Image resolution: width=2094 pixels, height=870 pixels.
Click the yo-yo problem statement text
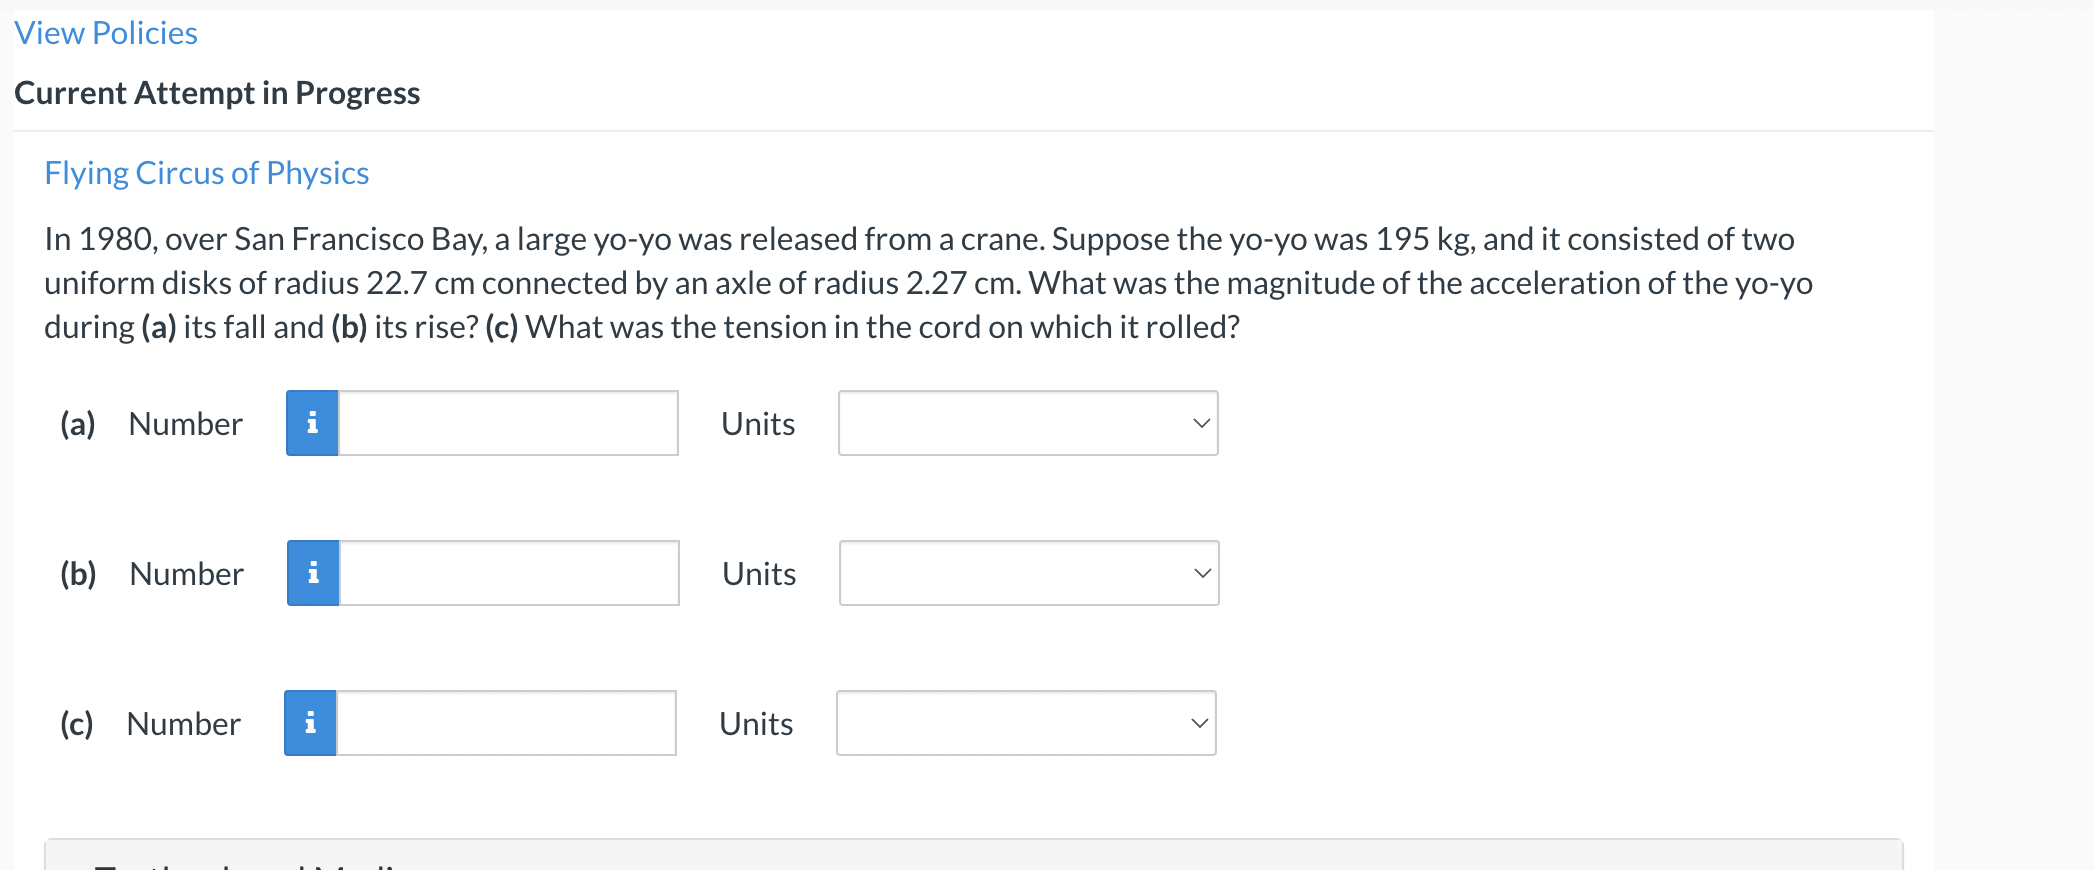[x=928, y=283]
